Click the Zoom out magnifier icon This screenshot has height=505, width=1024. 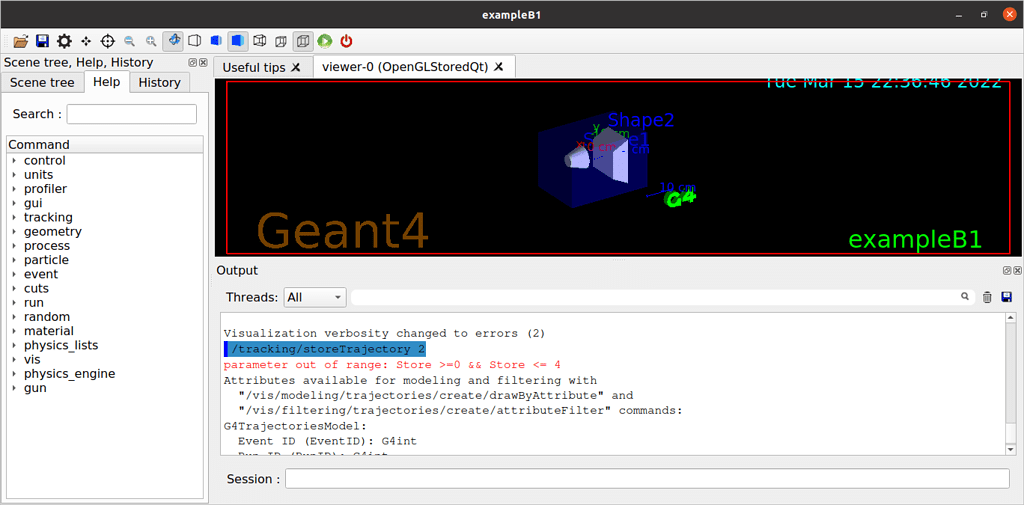pos(130,41)
